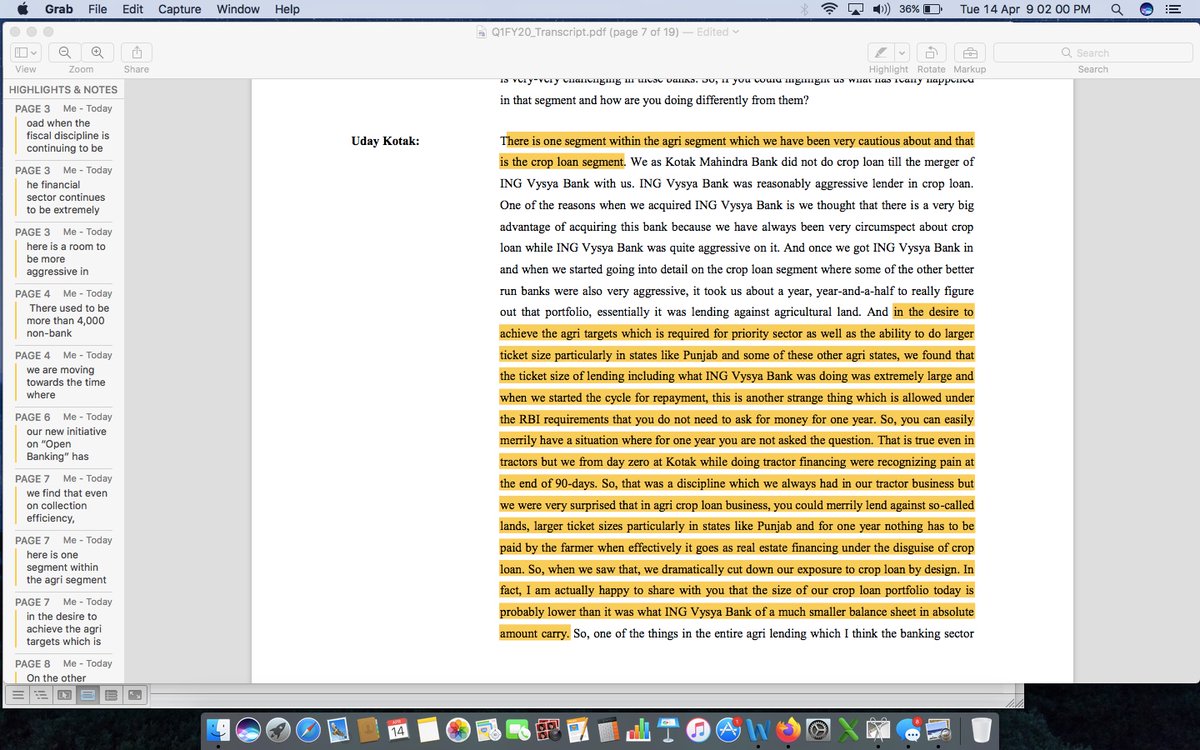Click the AirPlay display icon in the menu bar
The image size is (1200, 750).
(x=856, y=9)
